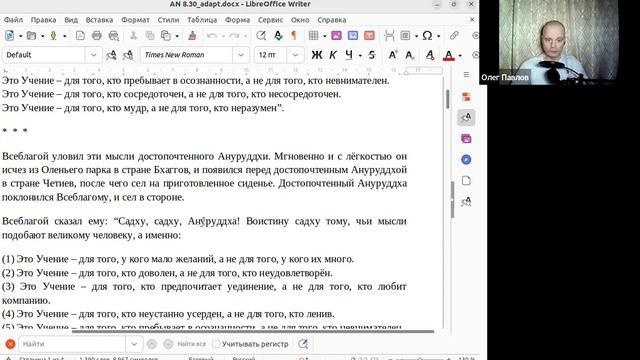Image resolution: width=640 pixels, height=360 pixels.
Task: Click the New Document icon
Action: 9,36
